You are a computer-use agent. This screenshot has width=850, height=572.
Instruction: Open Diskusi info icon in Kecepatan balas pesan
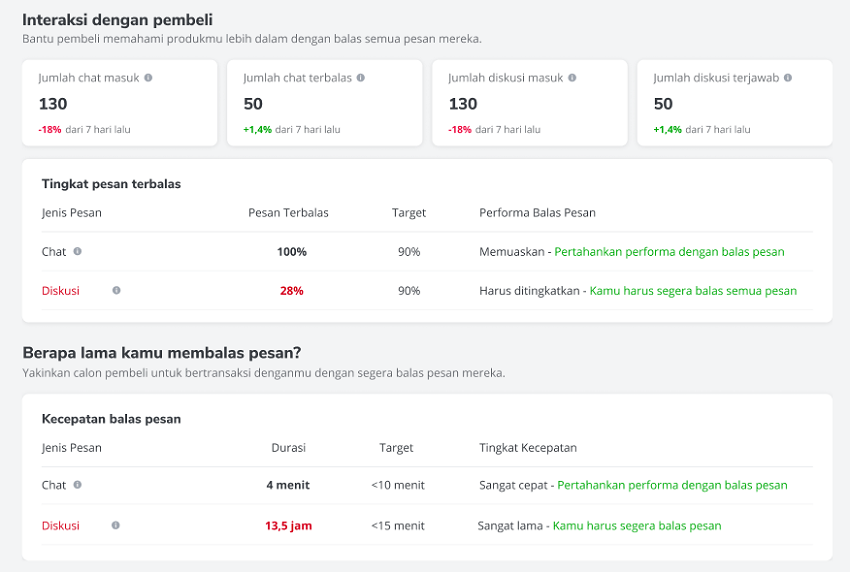[x=115, y=525]
